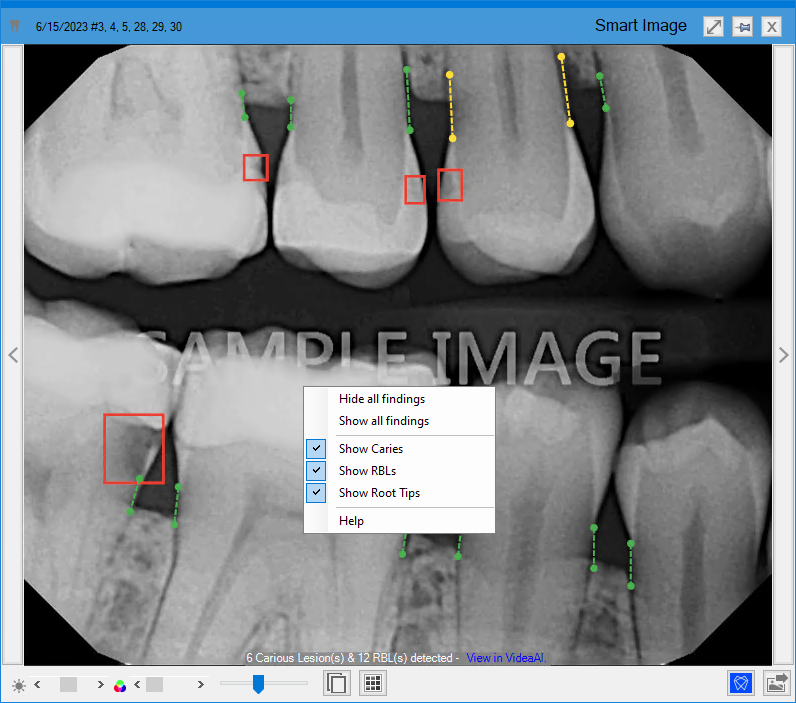
Task: Open Help from the context menu
Action: pyautogui.click(x=351, y=521)
